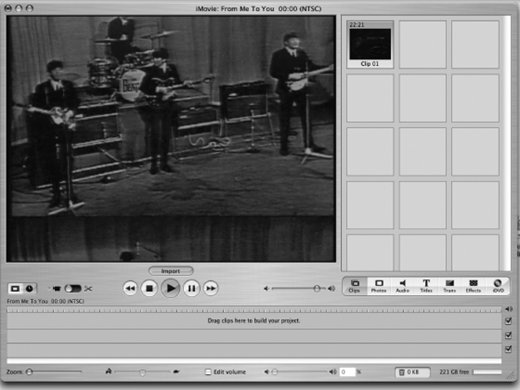Click the loud speaker icon by clip volume
Image resolution: width=520 pixels, height=390 pixels.
[333, 372]
